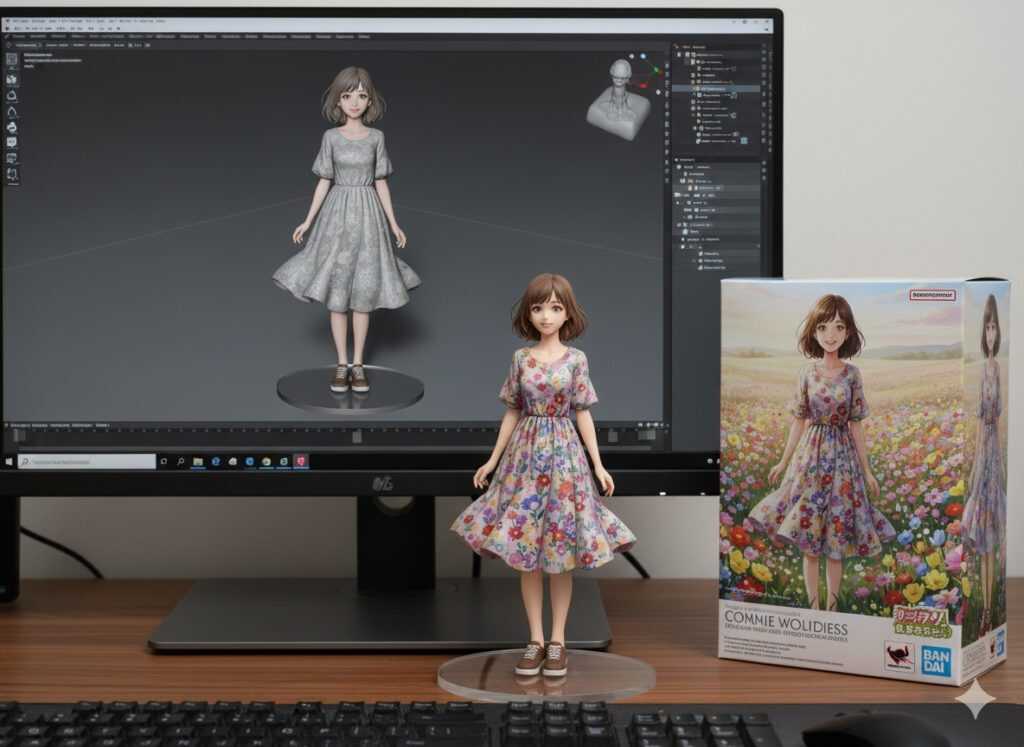Collapse the top collection in the outliner tree
The width and height of the screenshot is (1024, 747).
682,56
